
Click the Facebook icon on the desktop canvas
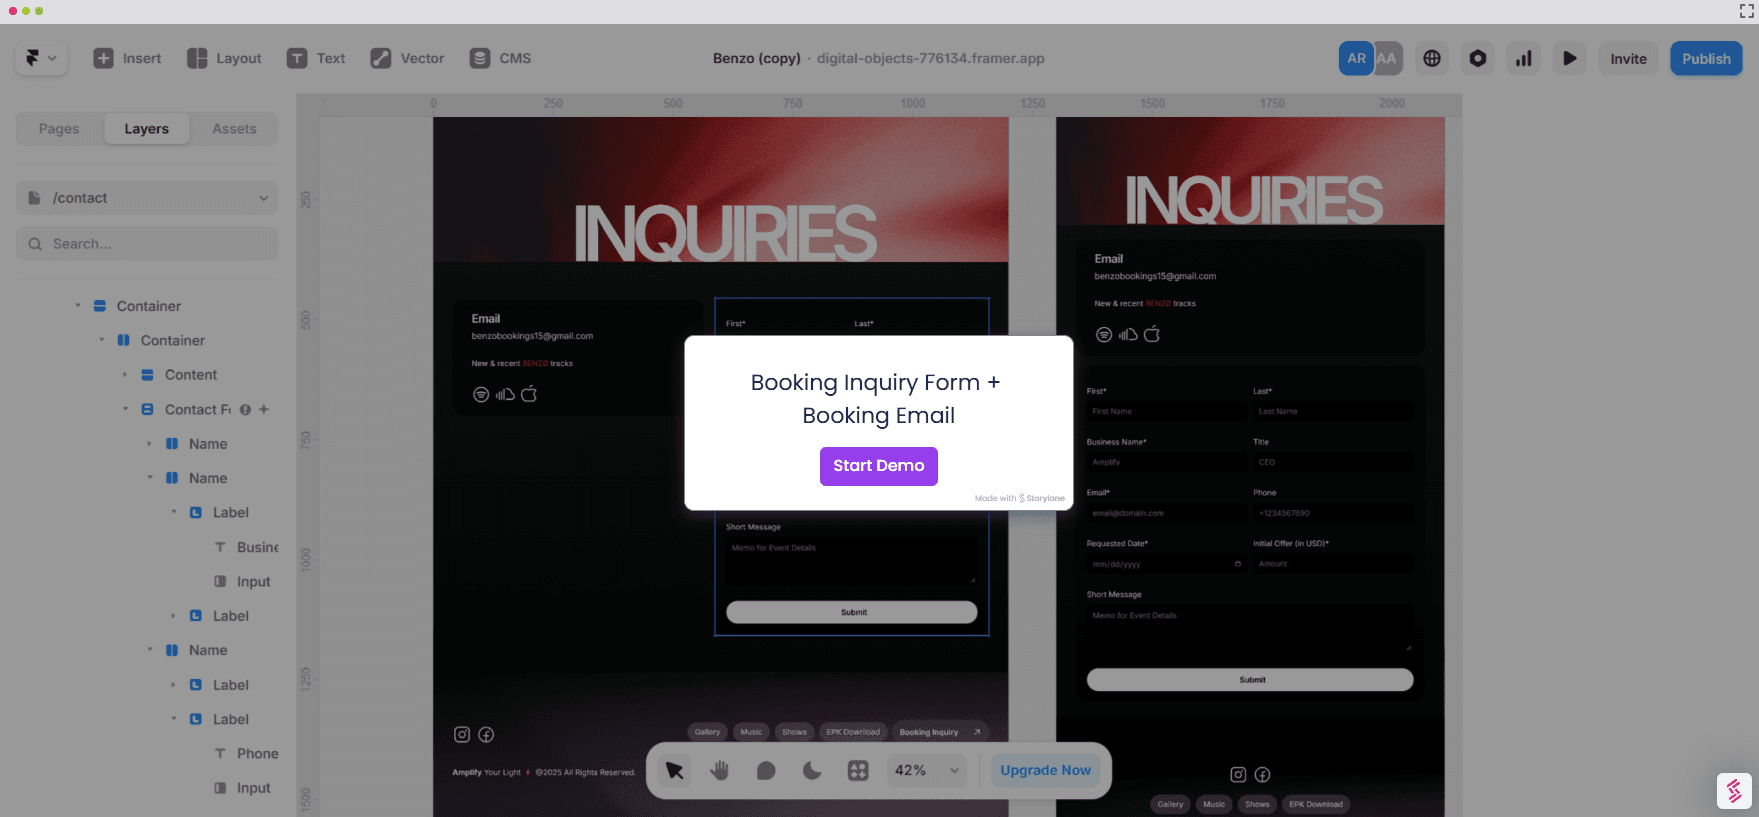coord(486,734)
